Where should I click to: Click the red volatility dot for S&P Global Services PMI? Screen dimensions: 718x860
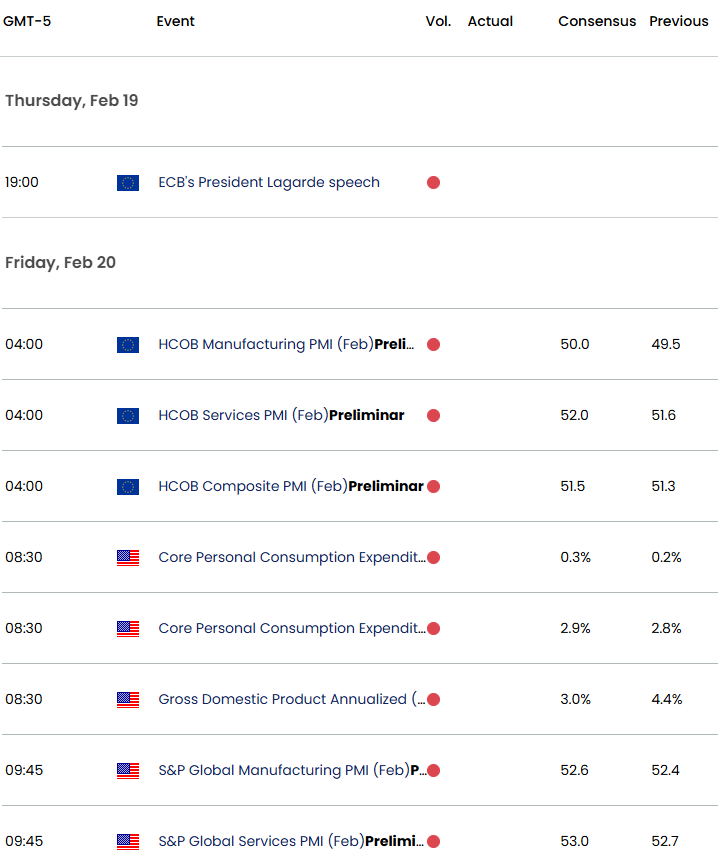pyautogui.click(x=433, y=842)
